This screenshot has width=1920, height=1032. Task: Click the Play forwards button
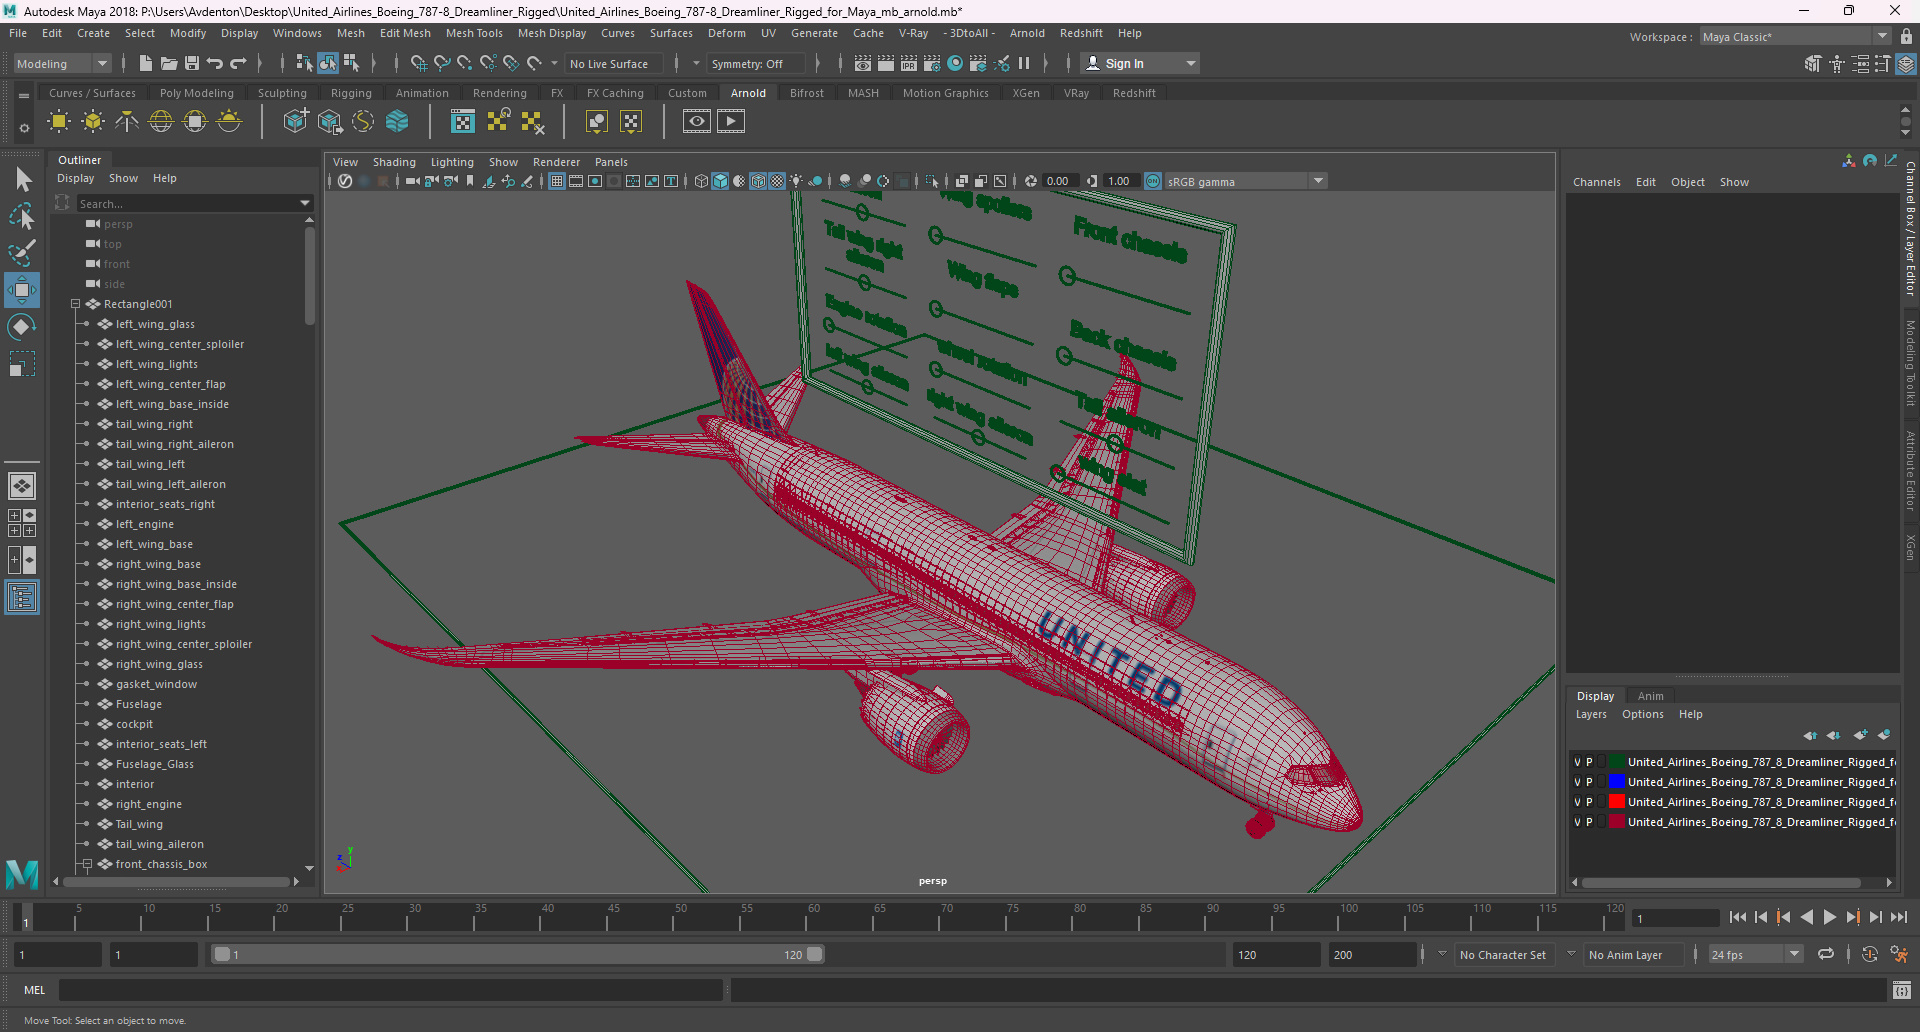[1829, 917]
